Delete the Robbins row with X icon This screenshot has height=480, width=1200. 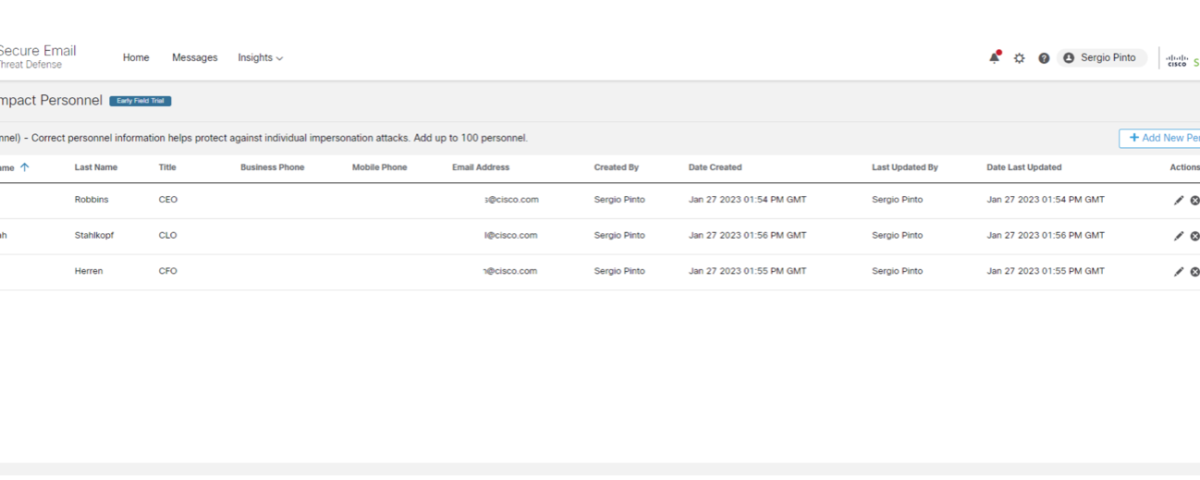[x=1195, y=201]
